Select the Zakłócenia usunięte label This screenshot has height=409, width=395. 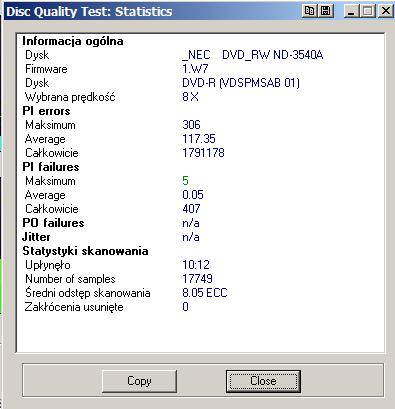(x=74, y=307)
